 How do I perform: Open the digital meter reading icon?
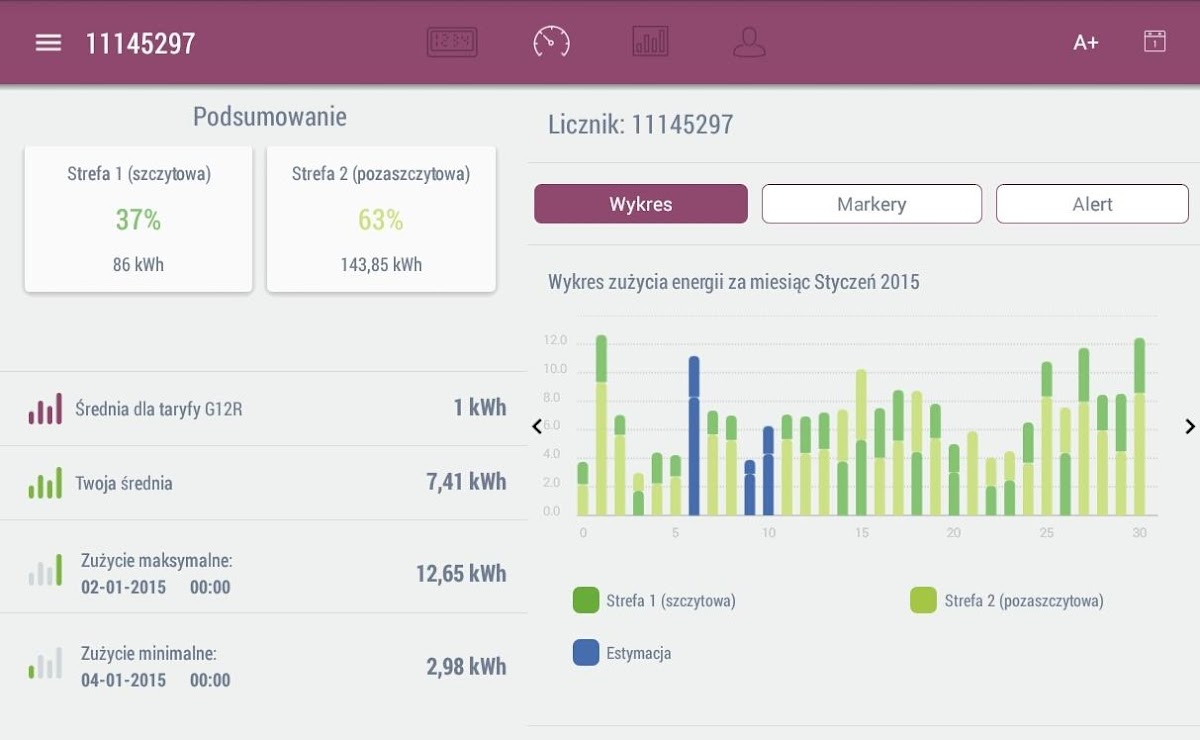[x=452, y=42]
